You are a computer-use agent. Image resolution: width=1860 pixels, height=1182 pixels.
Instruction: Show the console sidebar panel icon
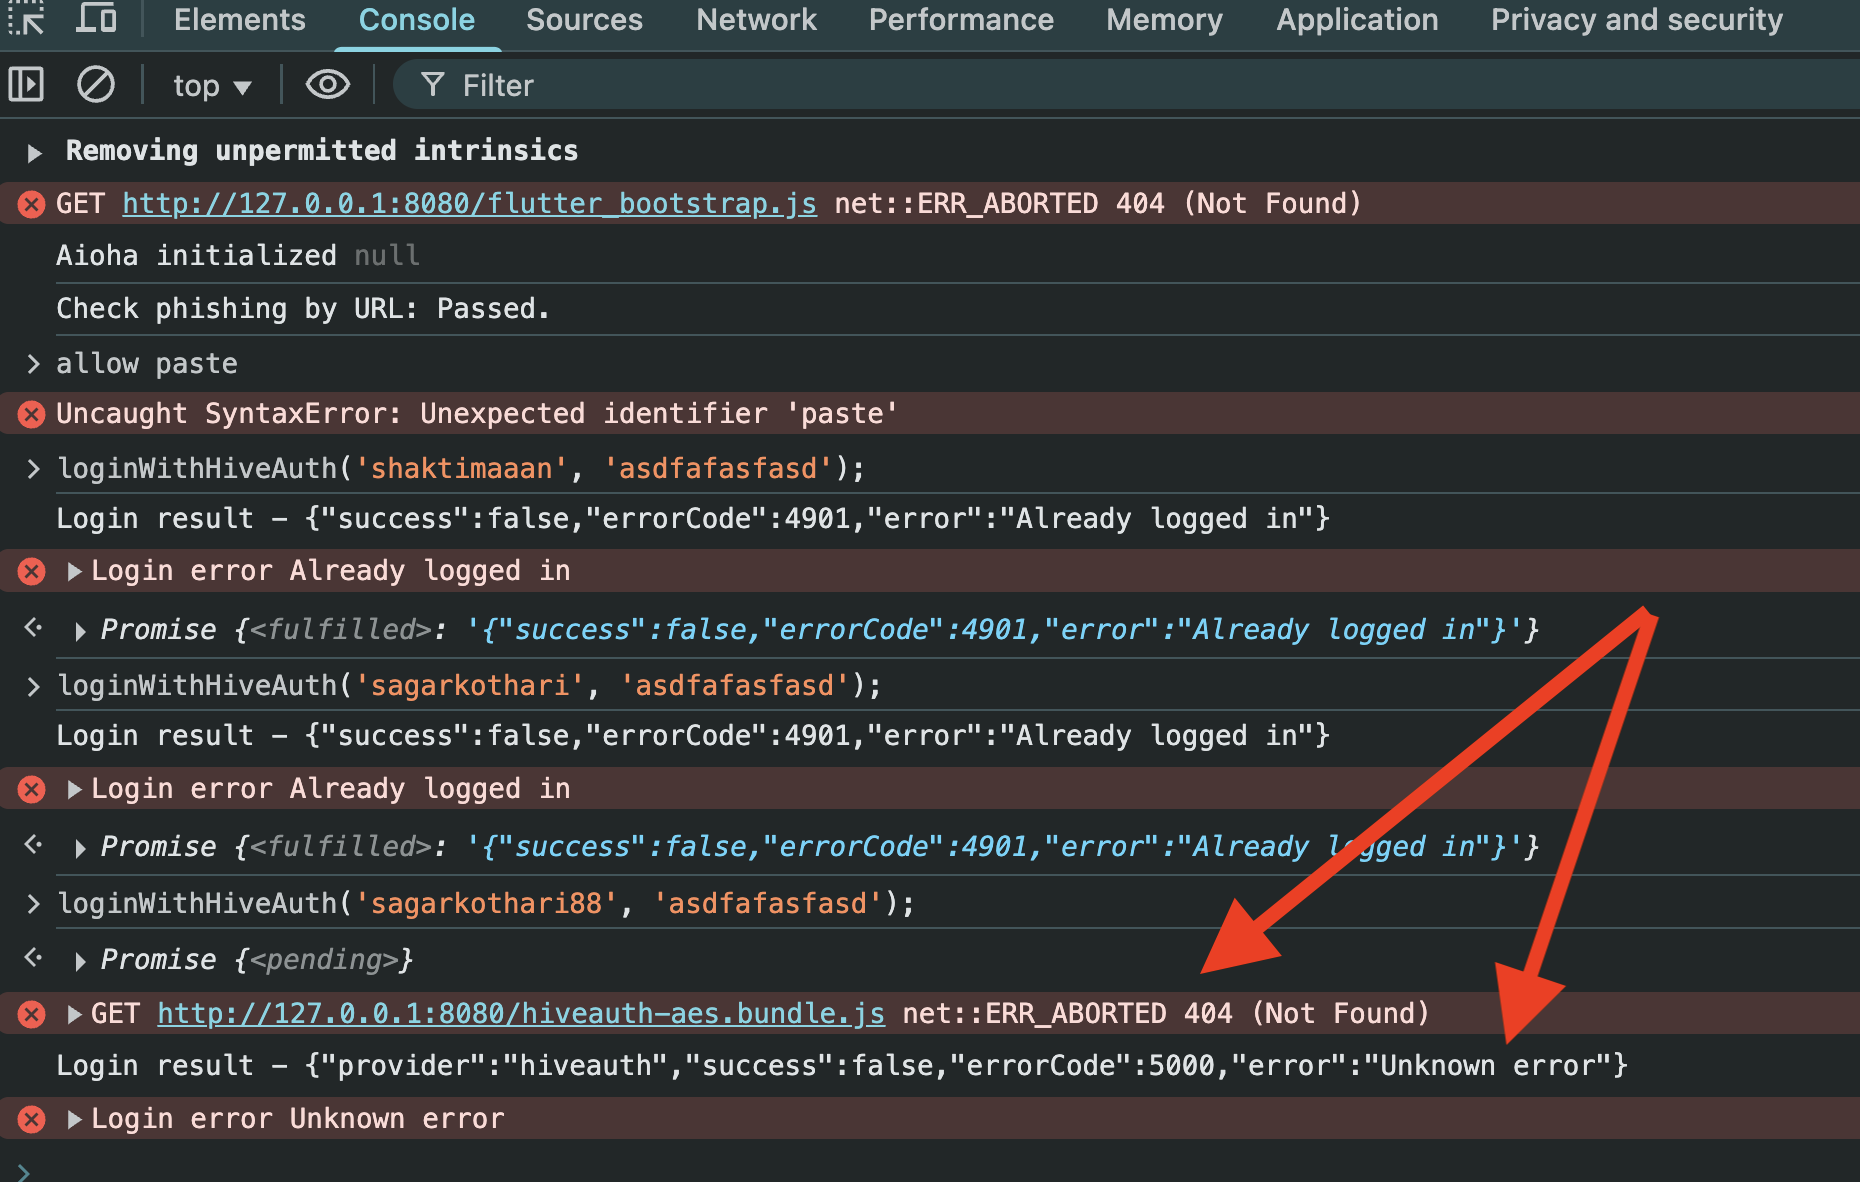click(x=26, y=85)
